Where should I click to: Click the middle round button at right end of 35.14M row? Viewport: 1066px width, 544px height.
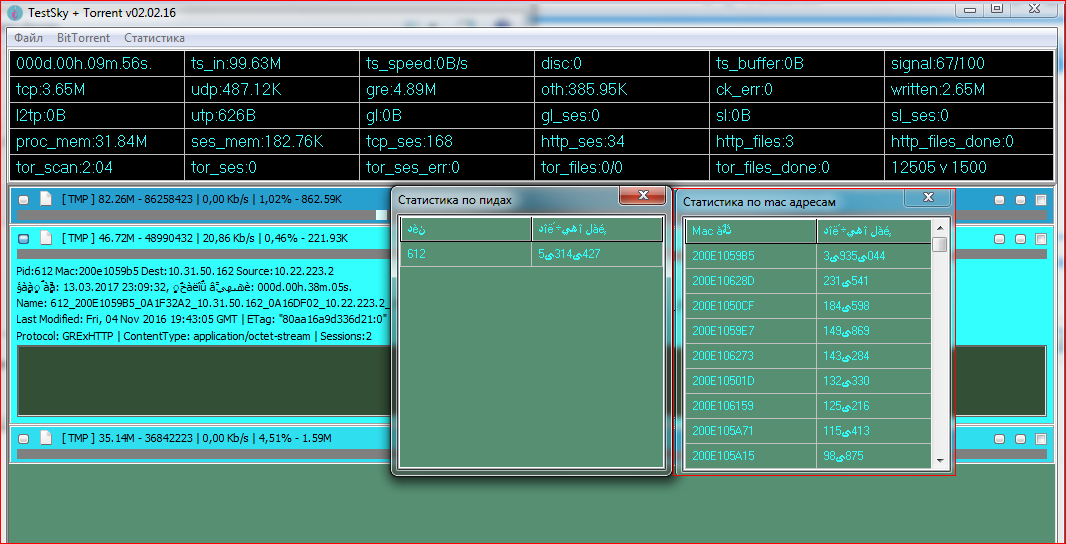tap(1020, 438)
